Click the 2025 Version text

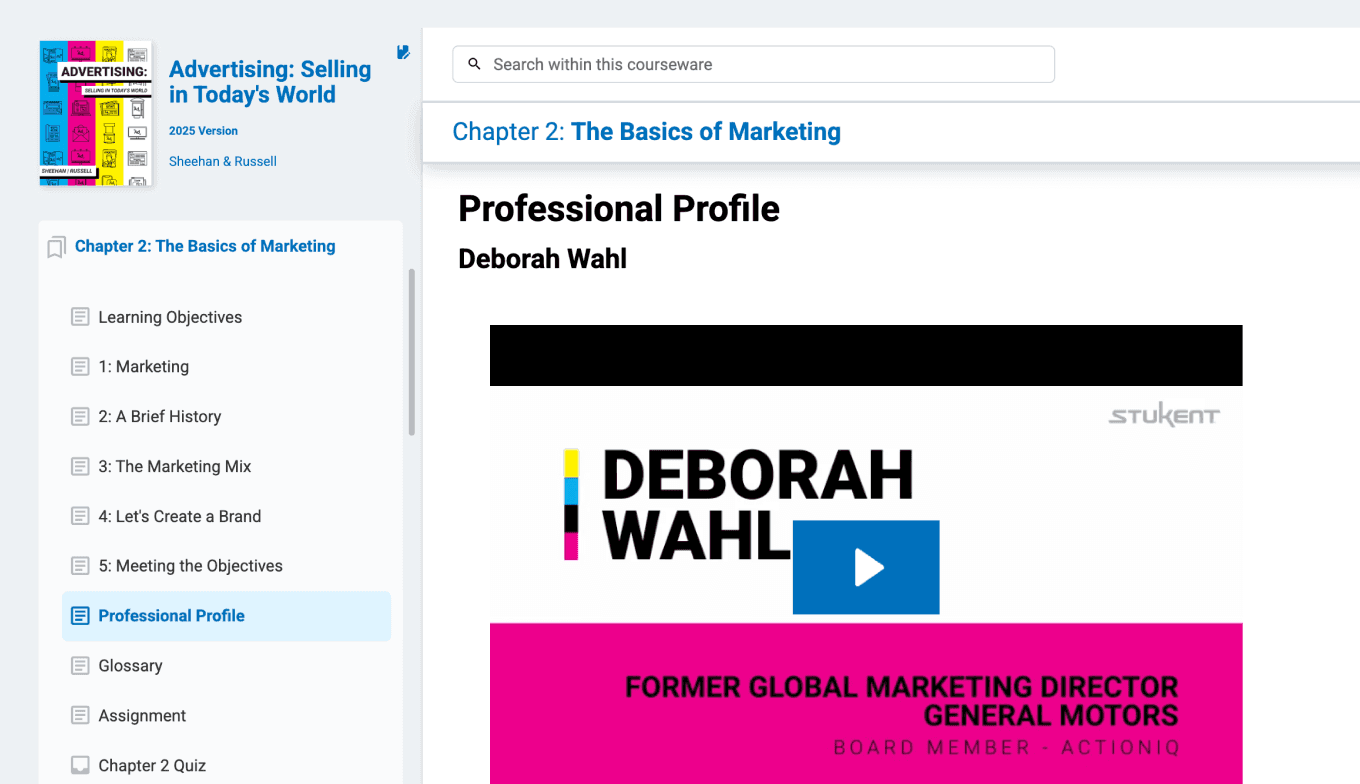pyautogui.click(x=203, y=131)
